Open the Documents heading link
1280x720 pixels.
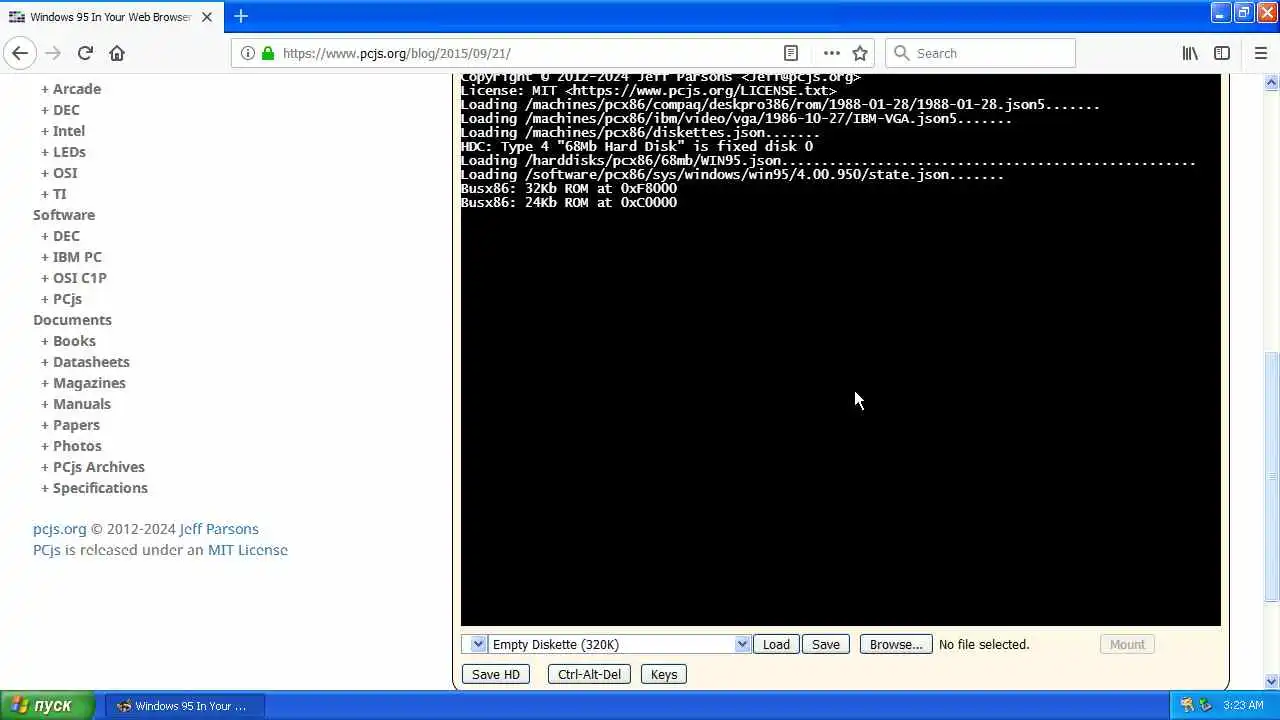[x=72, y=320]
